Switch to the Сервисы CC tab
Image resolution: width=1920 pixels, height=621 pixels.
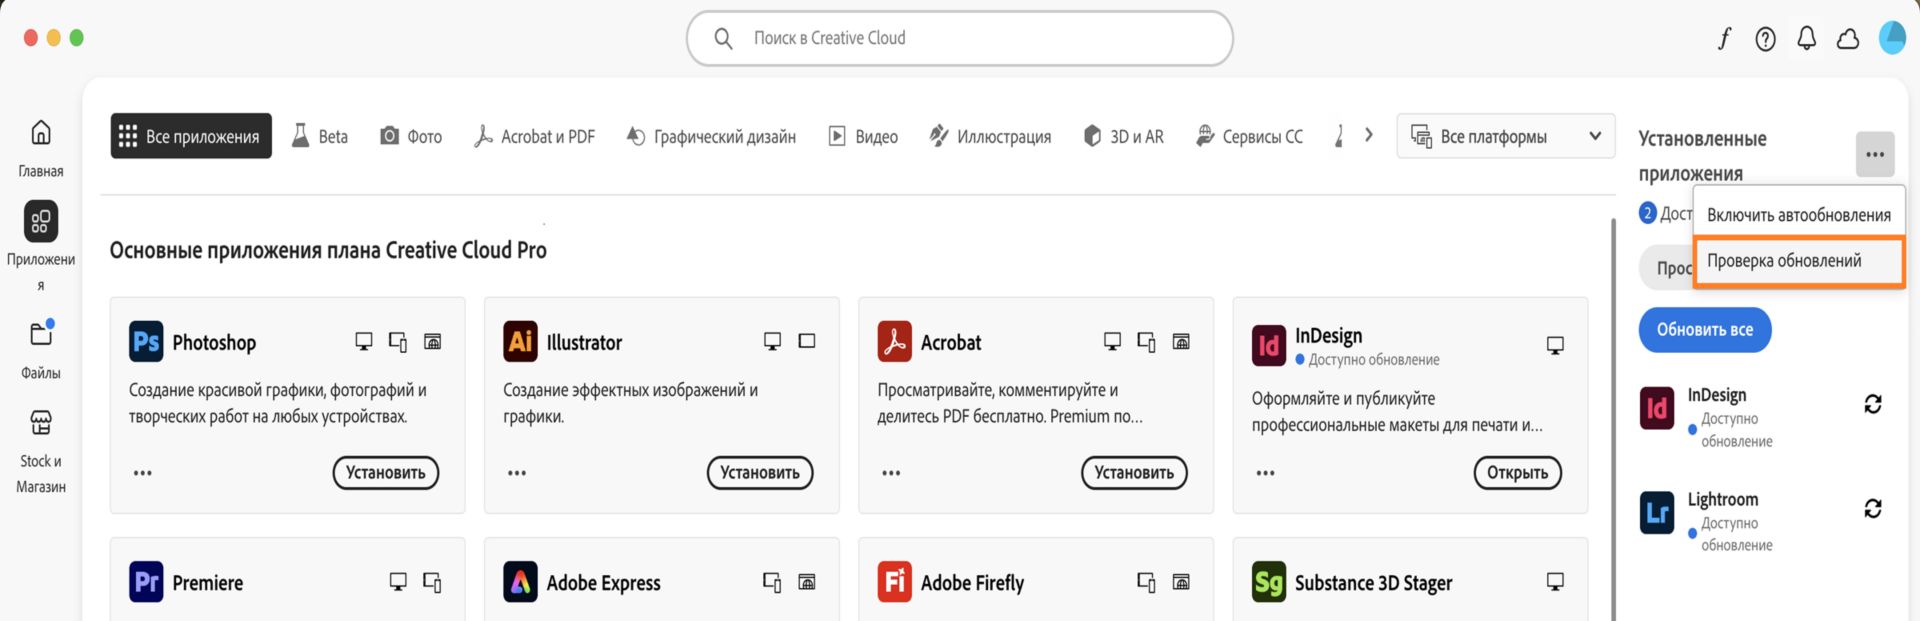click(x=1249, y=136)
